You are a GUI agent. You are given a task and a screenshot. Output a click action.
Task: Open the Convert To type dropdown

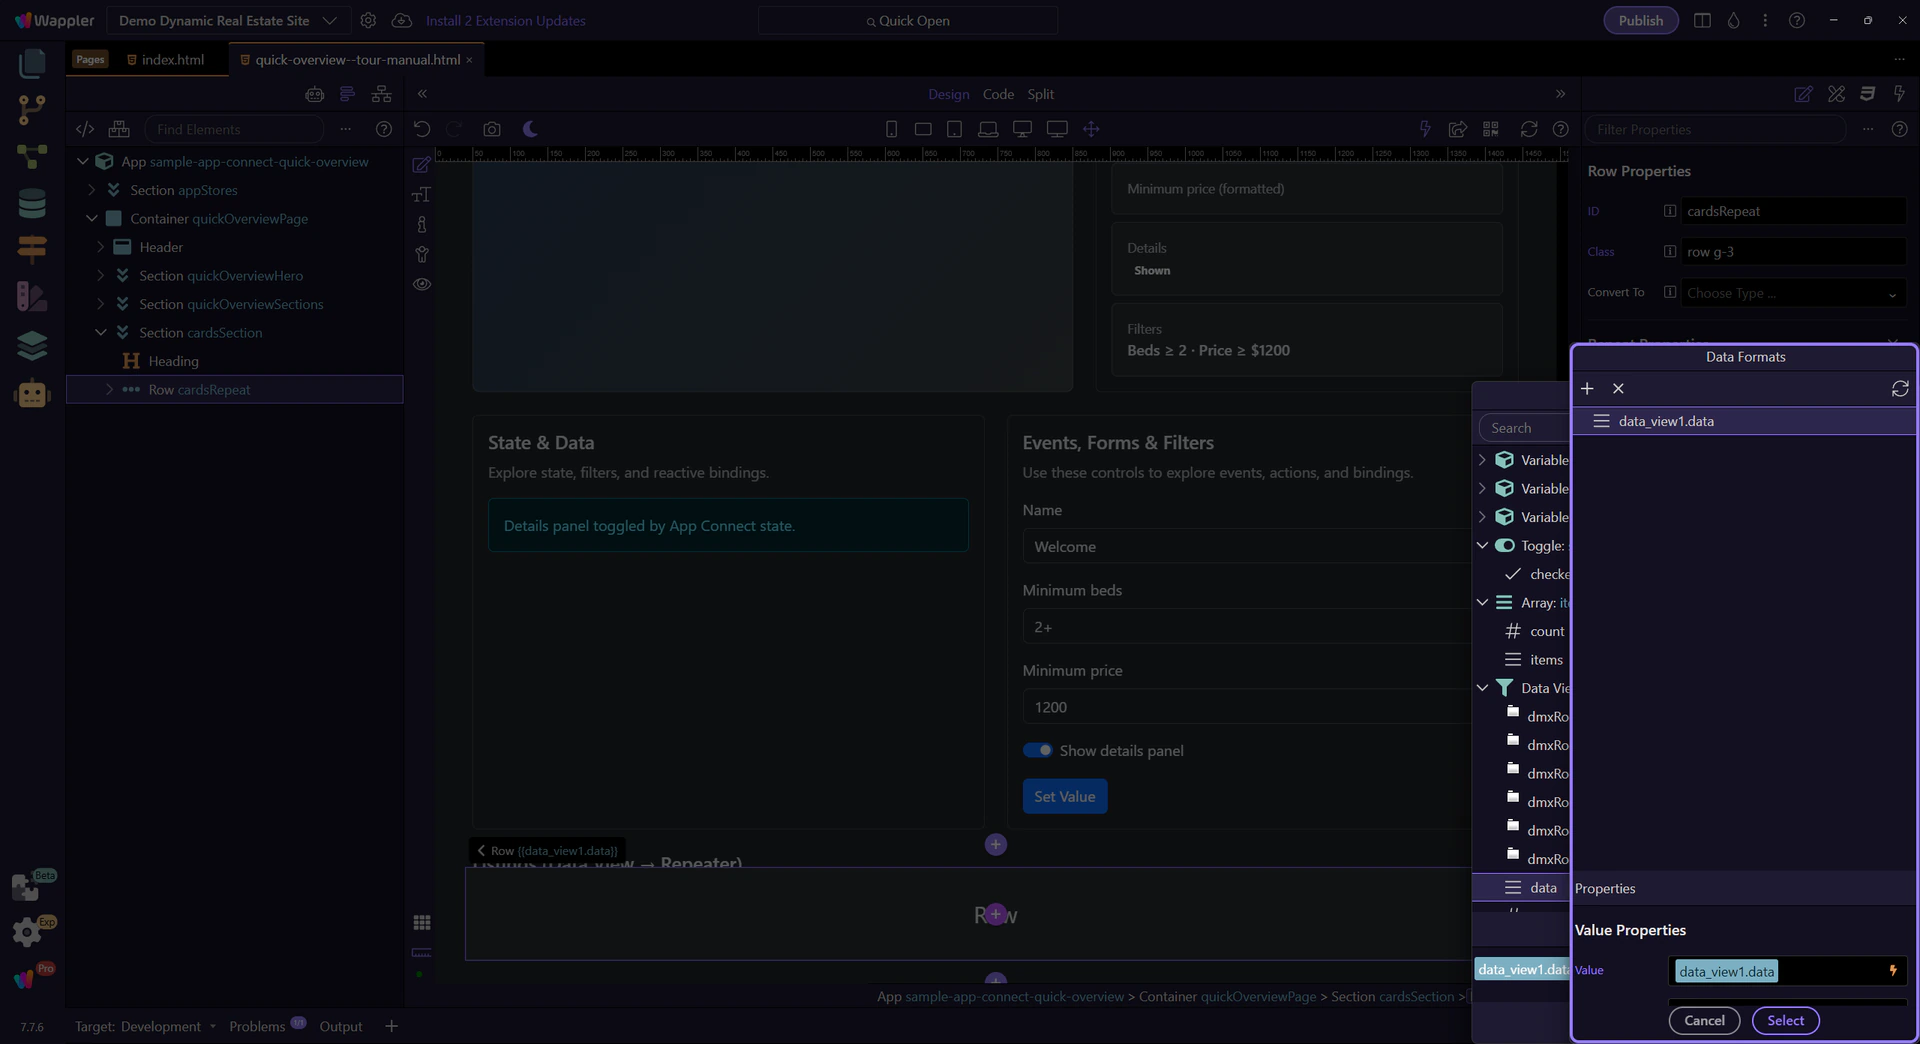(x=1791, y=293)
